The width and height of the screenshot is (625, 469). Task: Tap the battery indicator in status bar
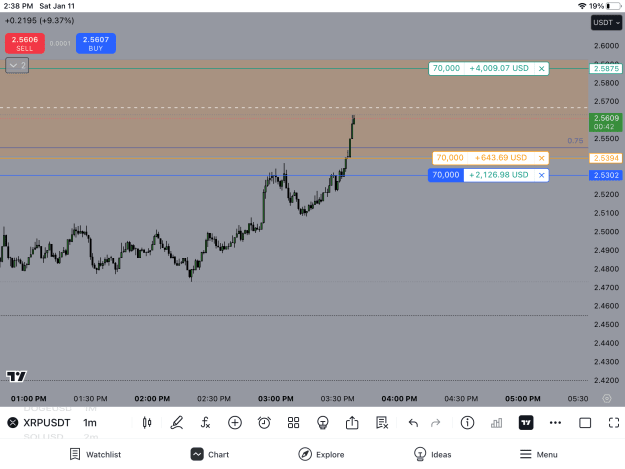click(613, 6)
